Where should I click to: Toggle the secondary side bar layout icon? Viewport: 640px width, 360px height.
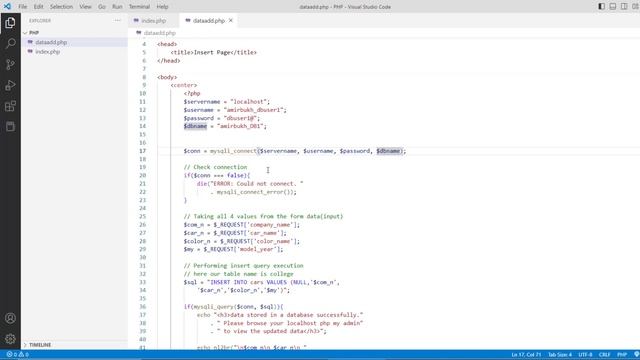[x=624, y=7]
